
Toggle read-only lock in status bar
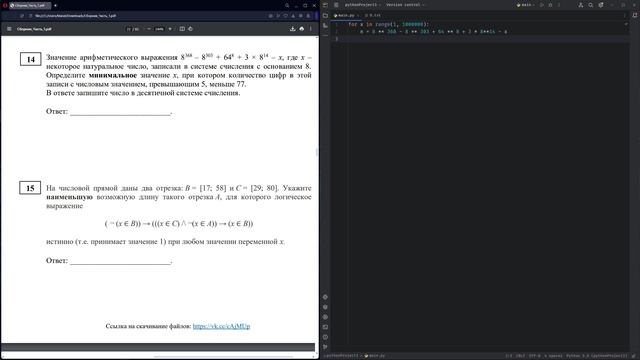click(634, 356)
